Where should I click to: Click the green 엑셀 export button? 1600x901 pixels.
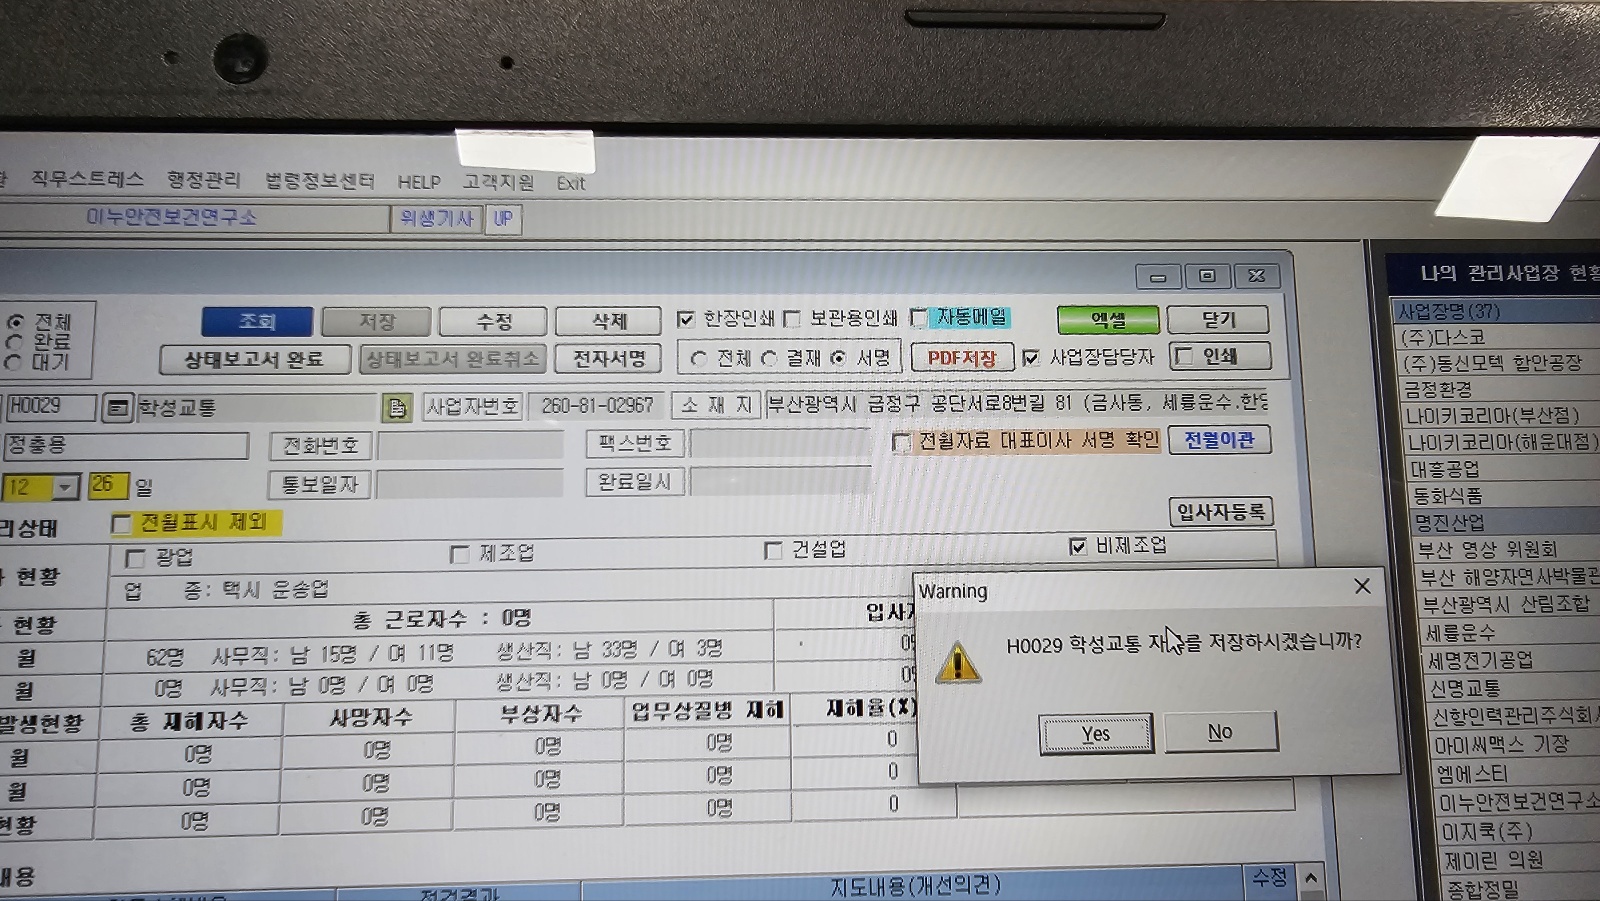coord(1108,320)
